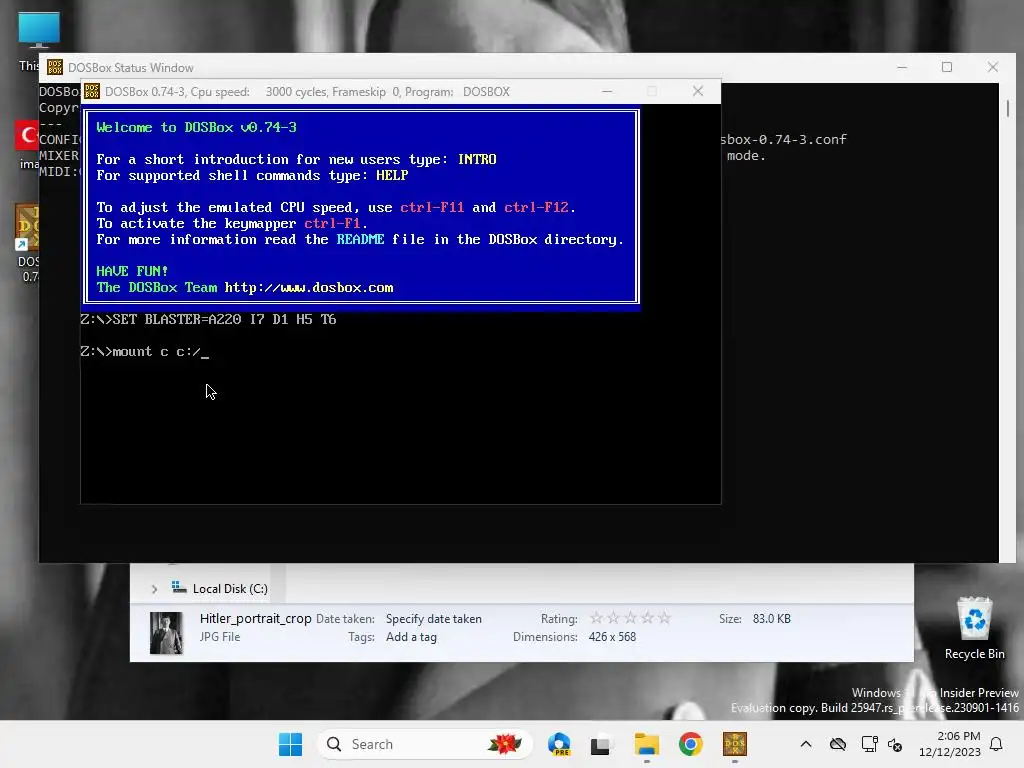Click the SET BLASTER=A220 line
1024x768 pixels.
click(x=208, y=319)
